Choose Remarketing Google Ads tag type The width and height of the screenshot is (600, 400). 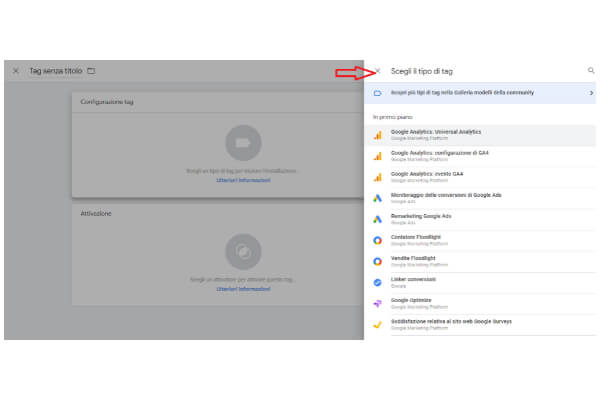point(481,219)
